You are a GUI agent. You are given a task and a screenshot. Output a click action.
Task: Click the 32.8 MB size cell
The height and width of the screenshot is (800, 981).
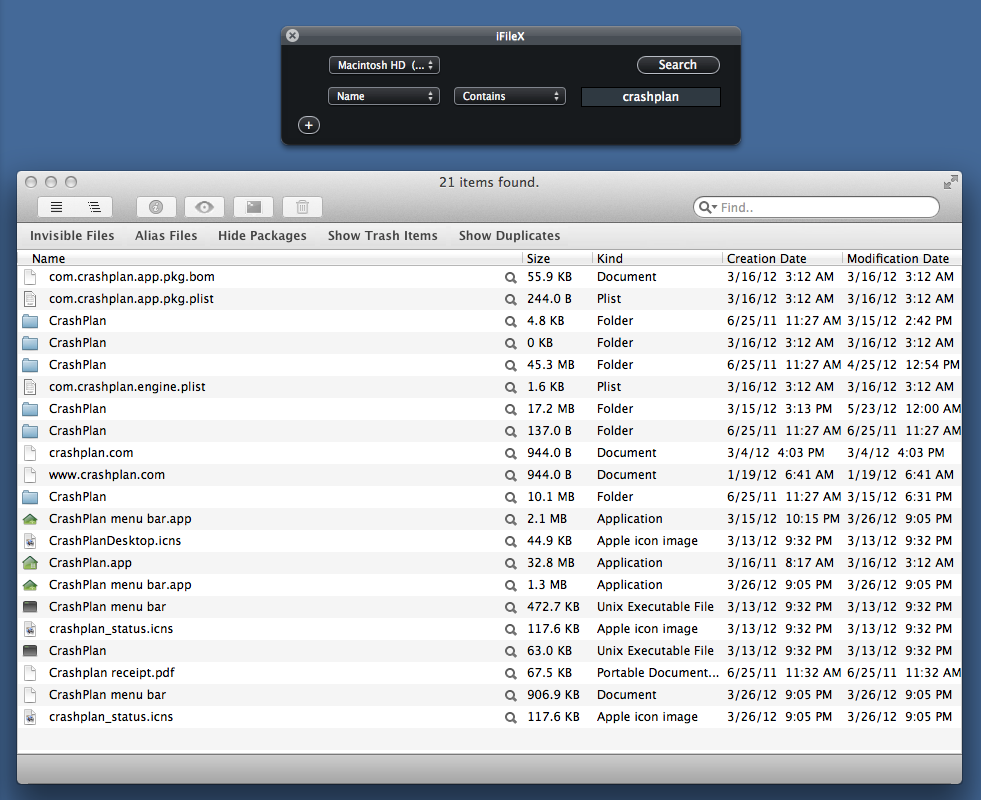click(551, 562)
